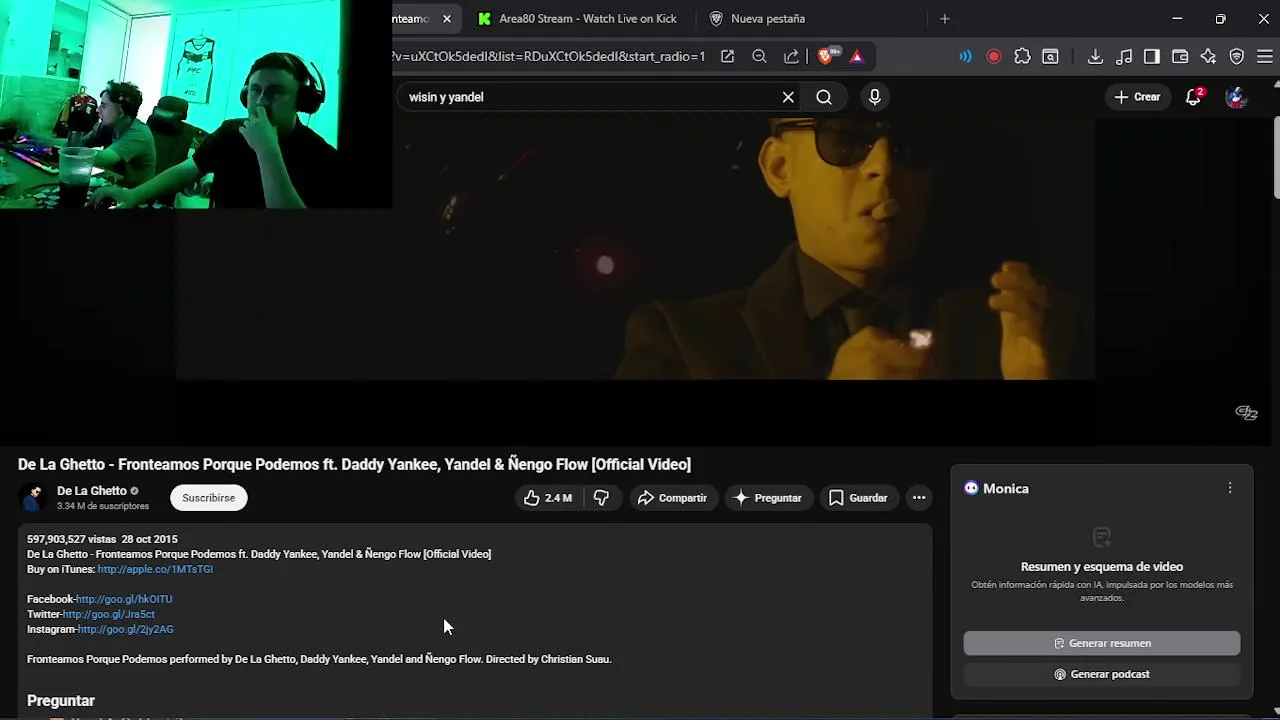Viewport: 1280px width, 720px height.
Task: Click the blue sound waves extension icon
Action: (x=965, y=57)
